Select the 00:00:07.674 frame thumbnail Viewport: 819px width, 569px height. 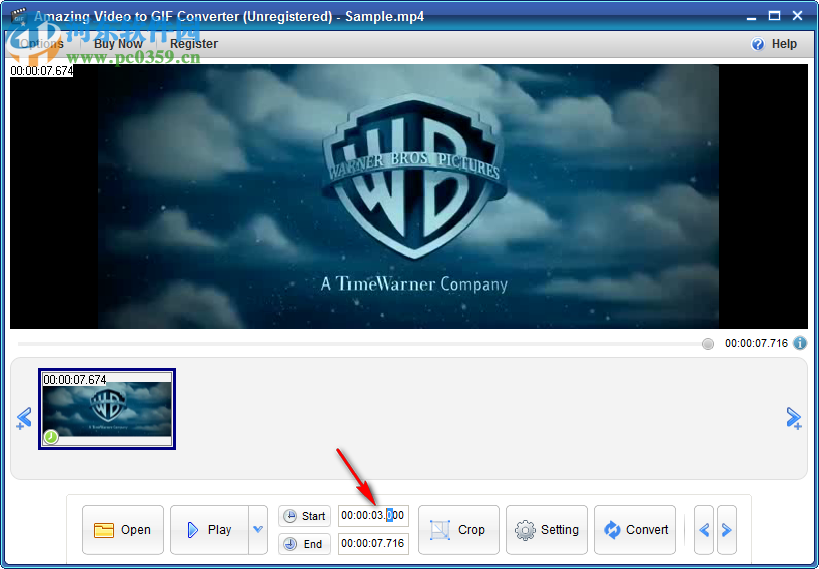coord(107,409)
